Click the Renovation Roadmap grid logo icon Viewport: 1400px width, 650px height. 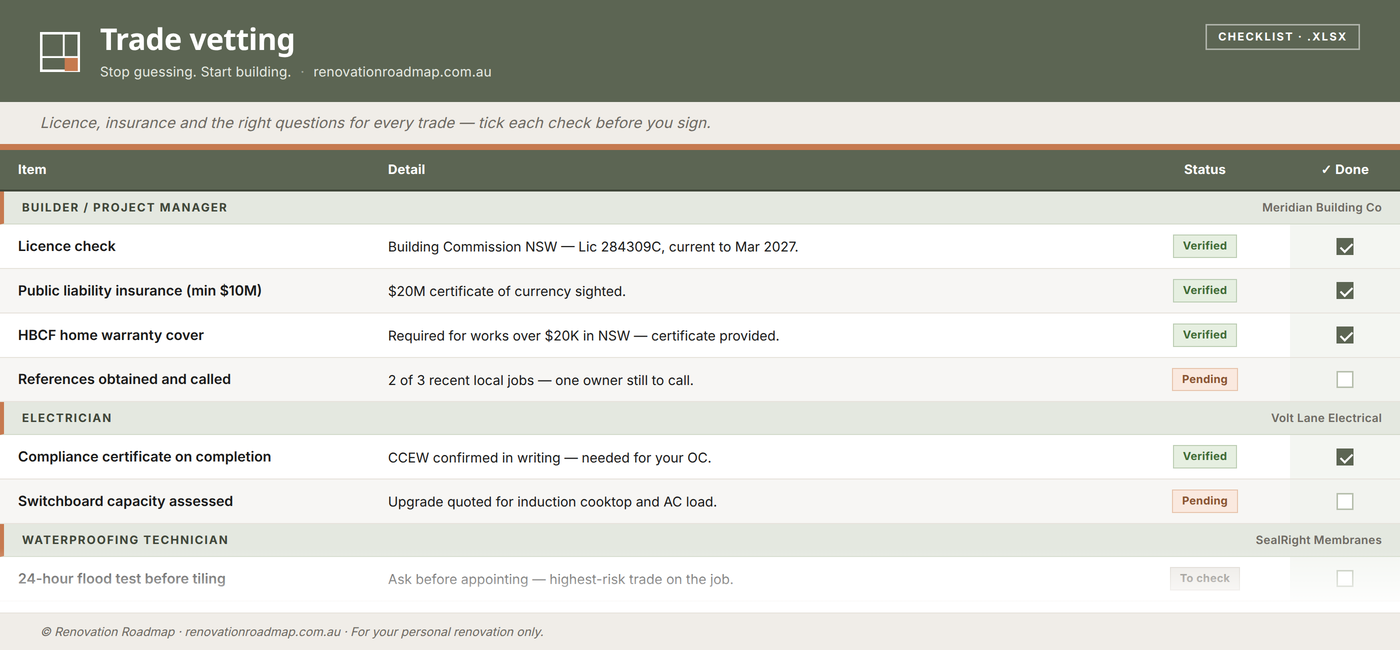click(x=59, y=52)
